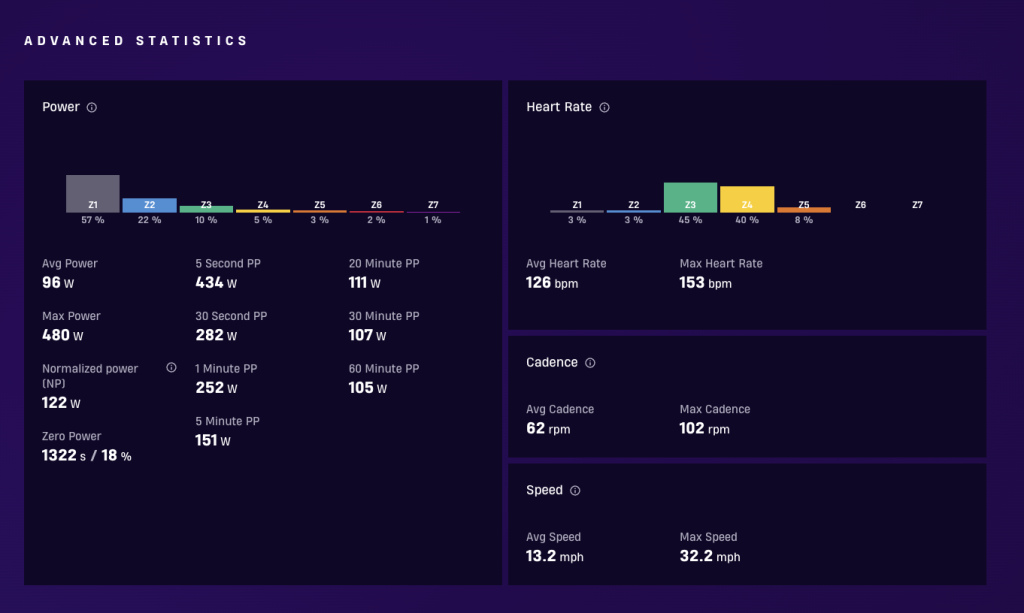The width and height of the screenshot is (1024, 613).
Task: Click the Max Speed value 32.2 mph
Action: click(710, 556)
